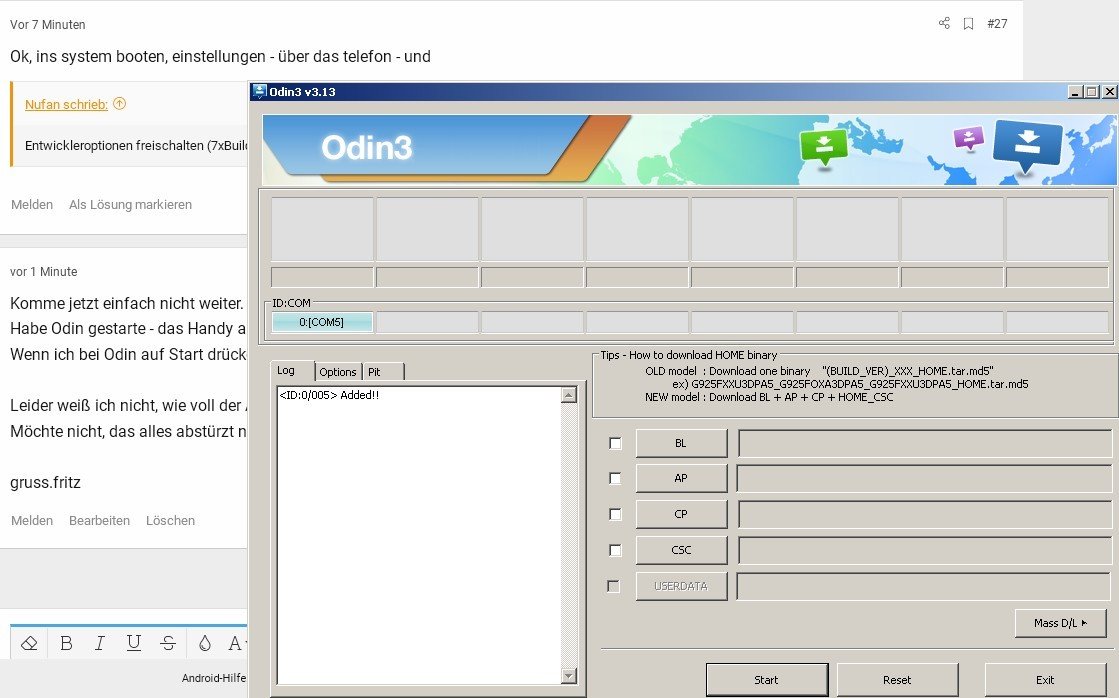The image size is (1119, 698).
Task: Click the log line '<ID:0/005> Added!!'
Action: tap(329, 395)
